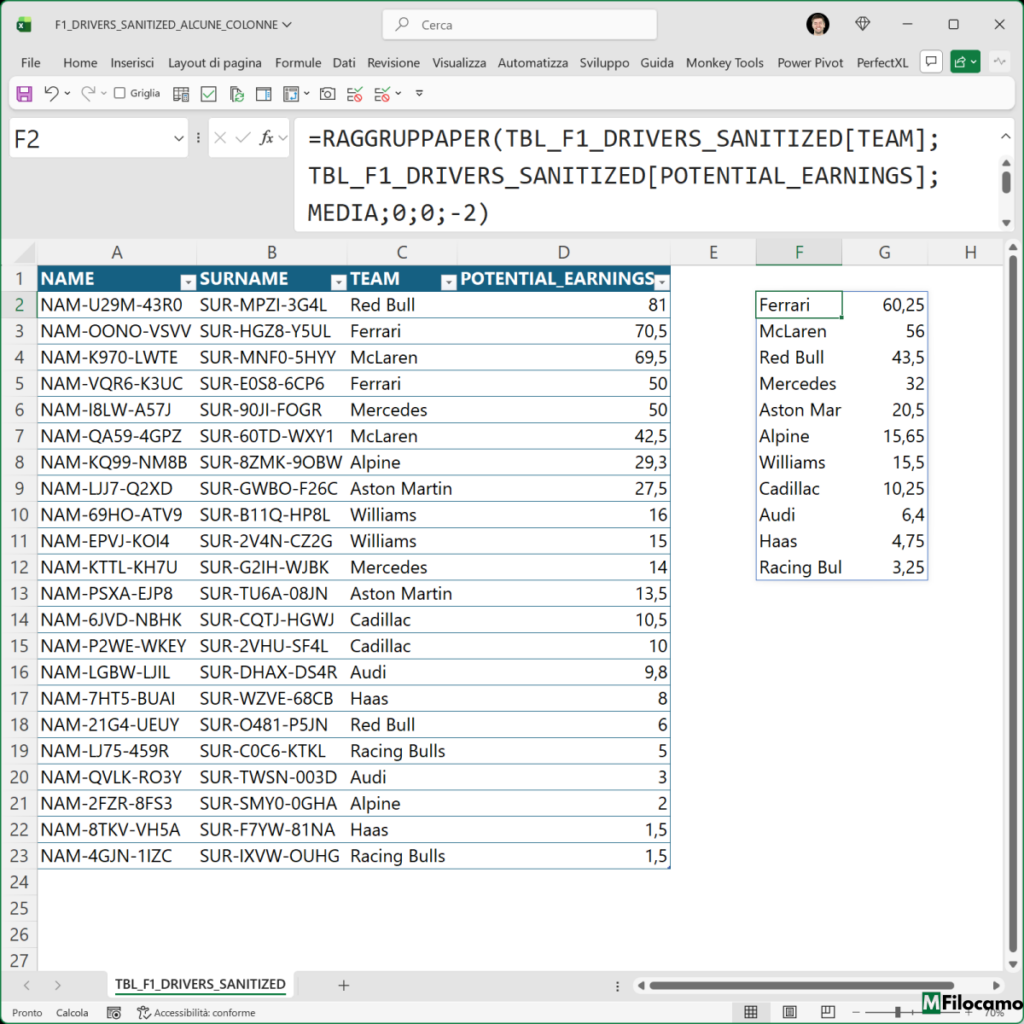
Task: Click the zoom slider handle
Action: click(898, 1012)
